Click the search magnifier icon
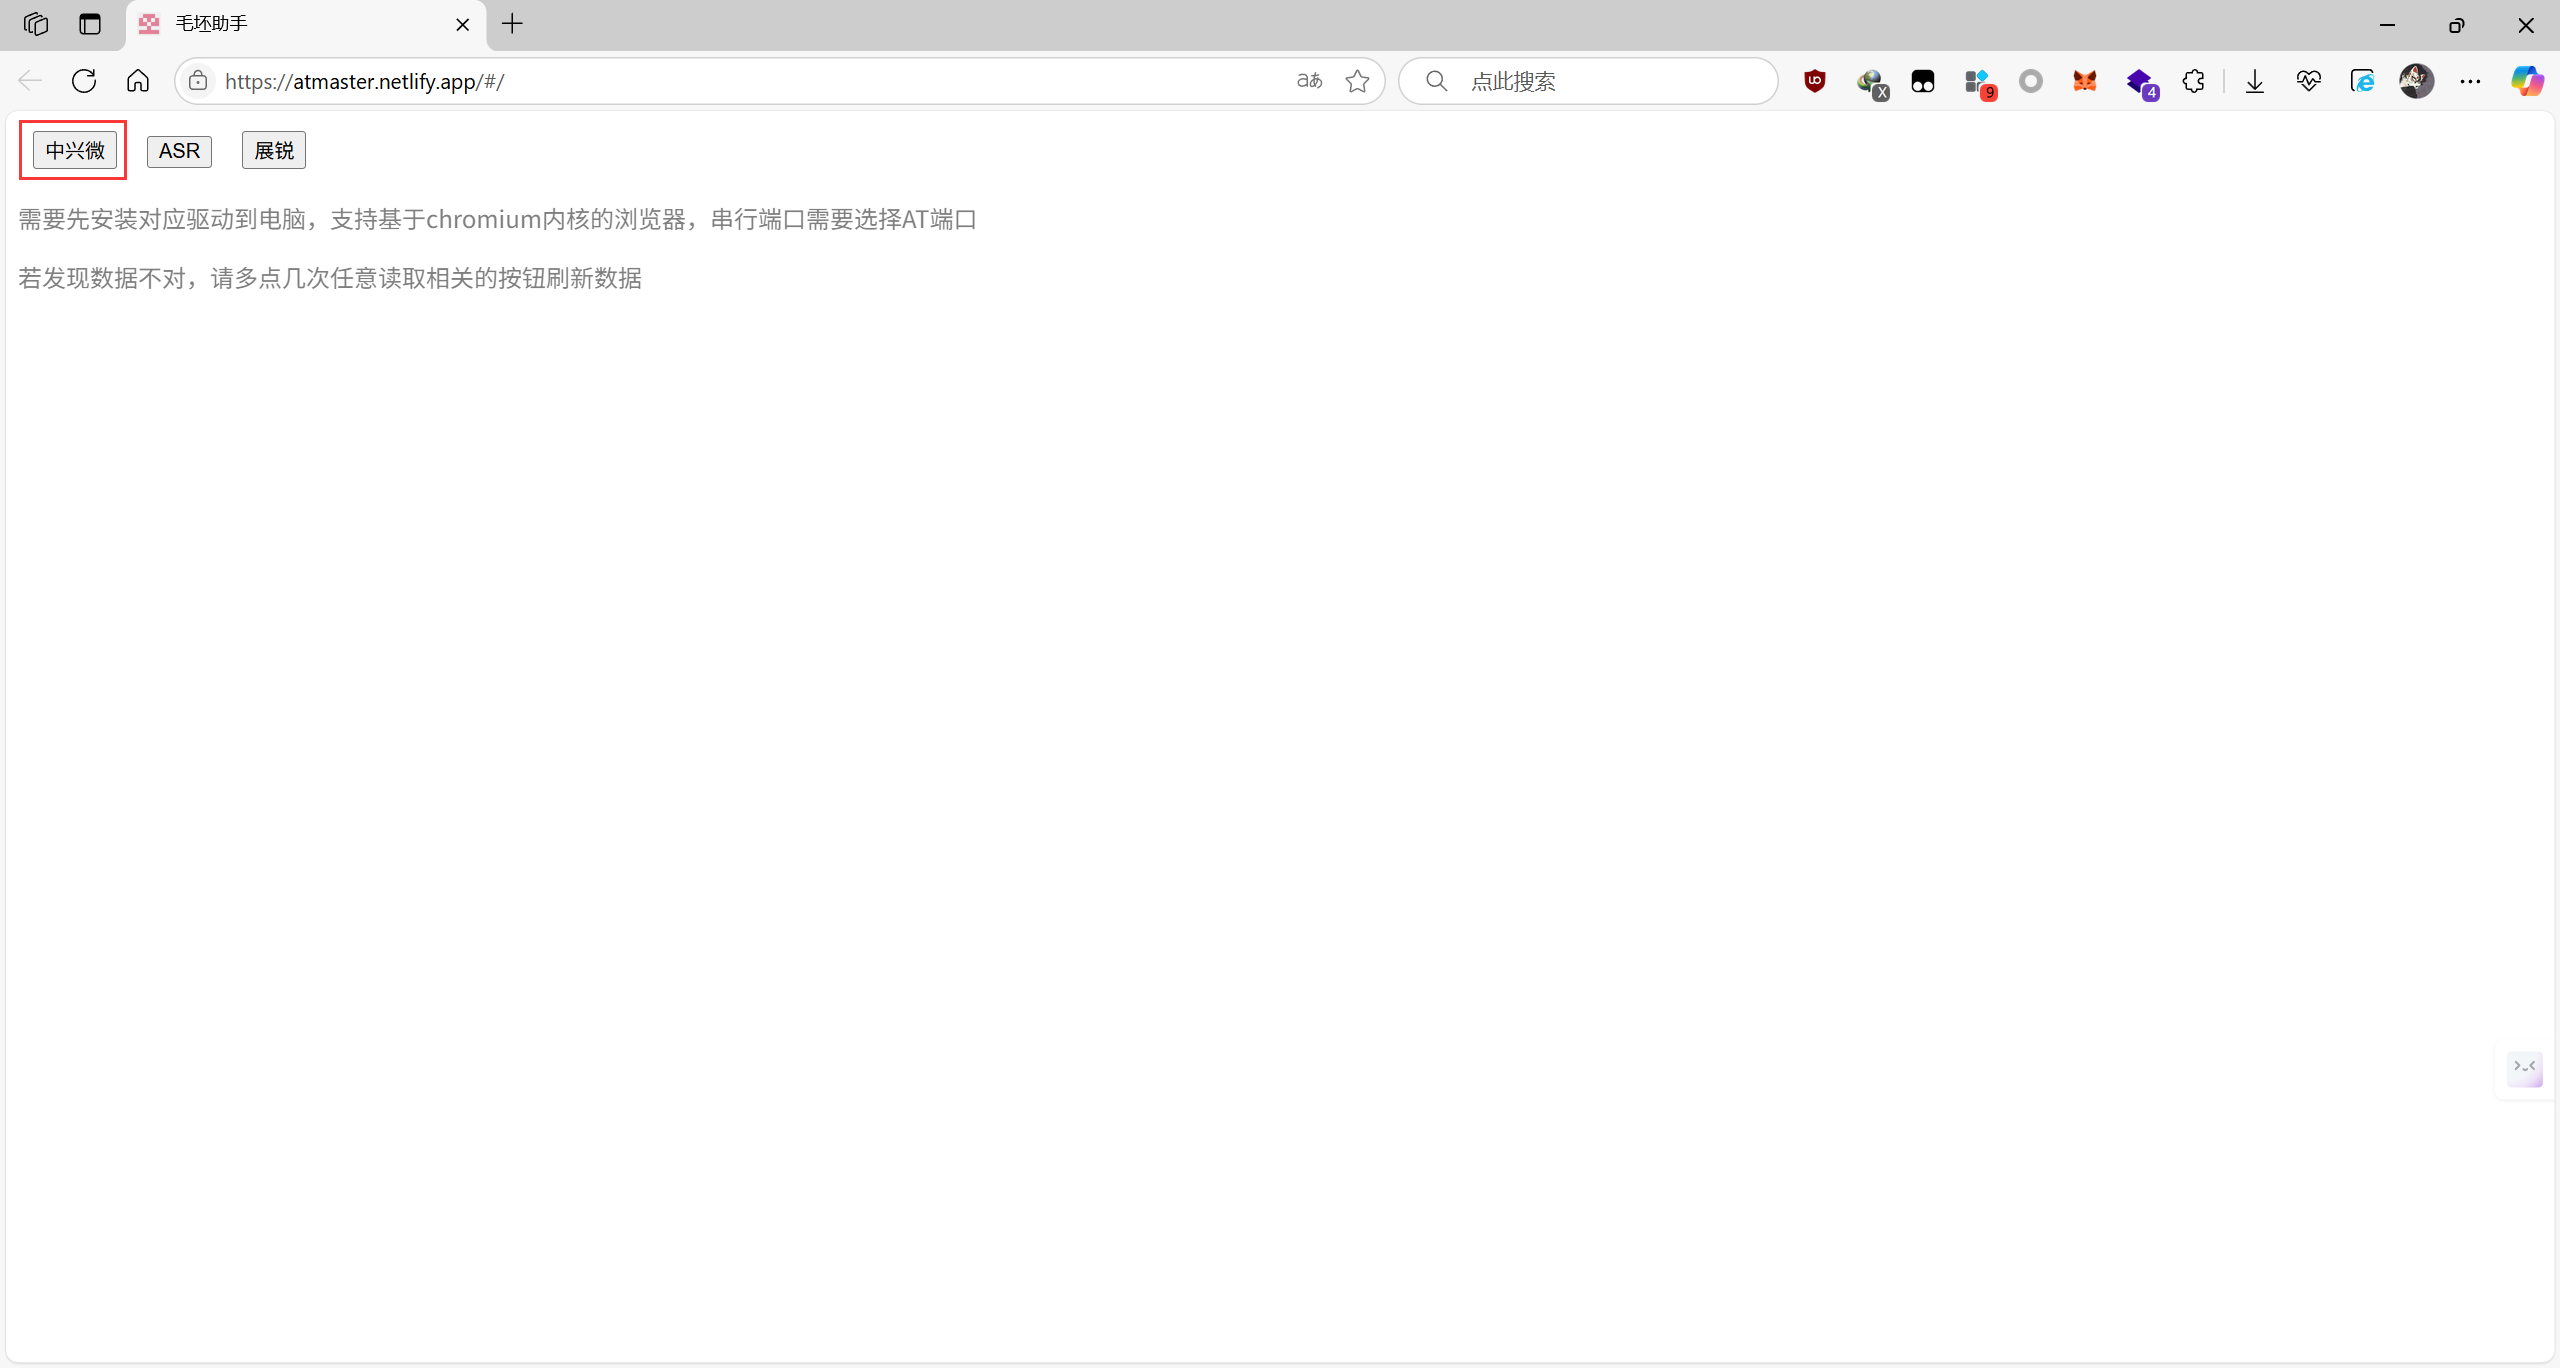This screenshot has width=2560, height=1368. [x=1436, y=81]
